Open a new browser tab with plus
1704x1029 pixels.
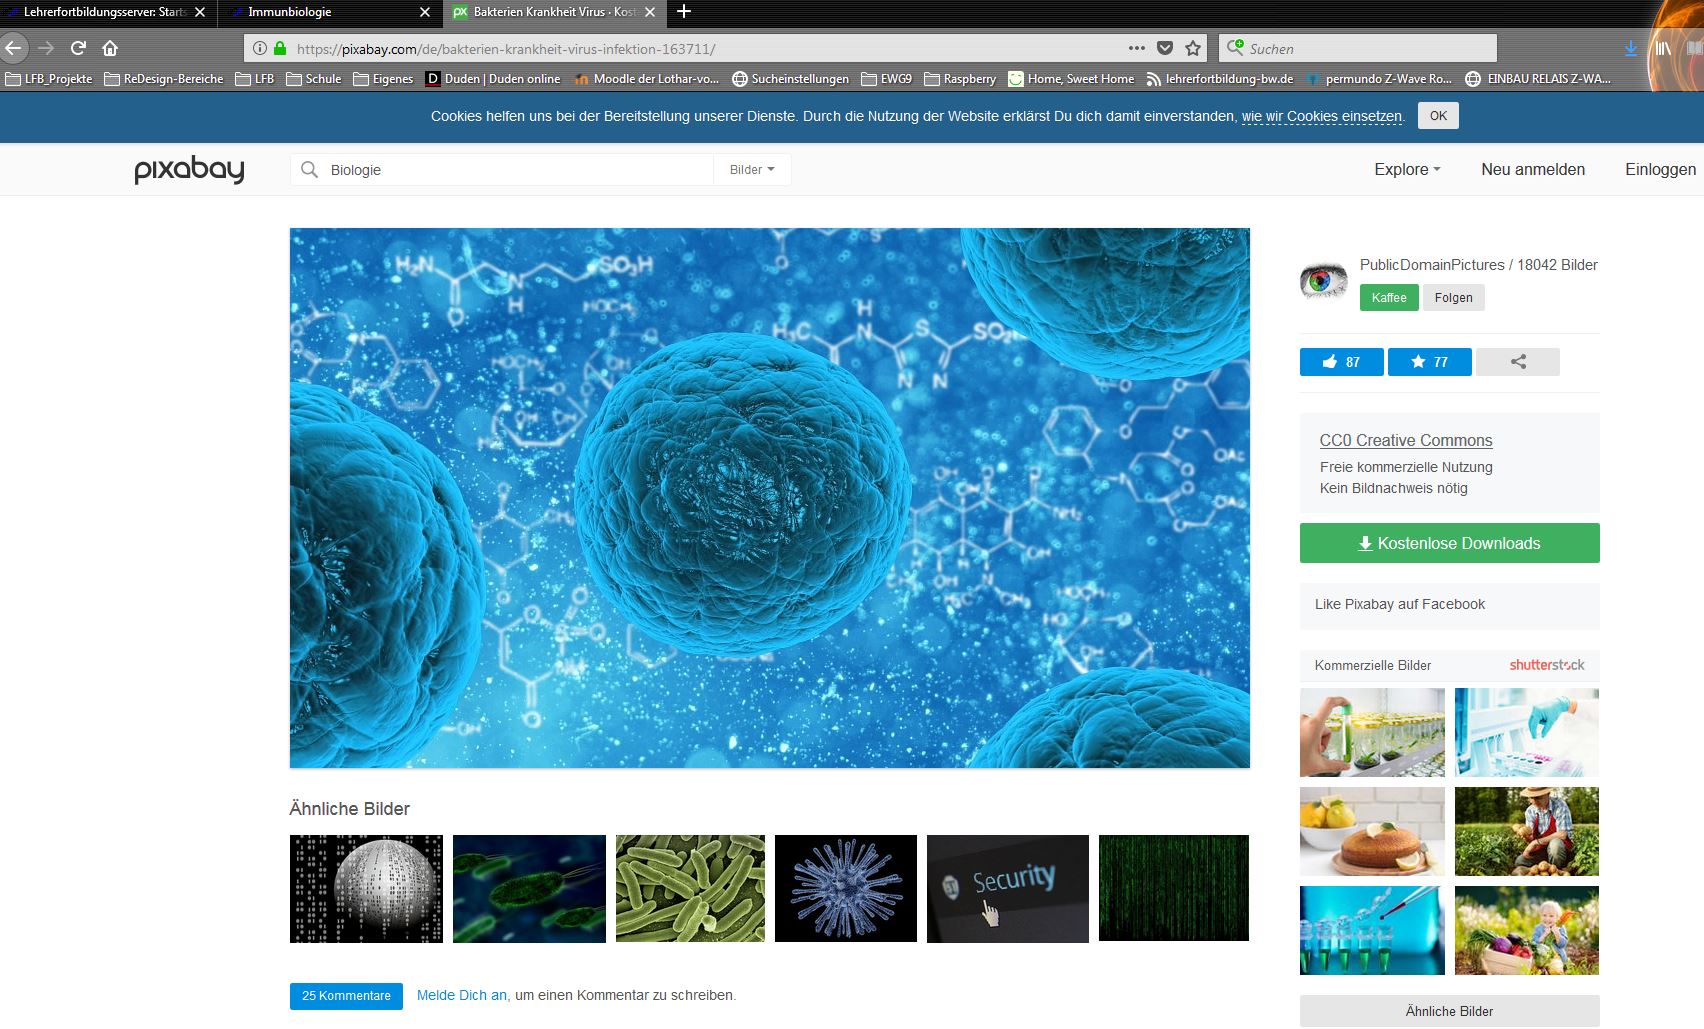(x=684, y=12)
